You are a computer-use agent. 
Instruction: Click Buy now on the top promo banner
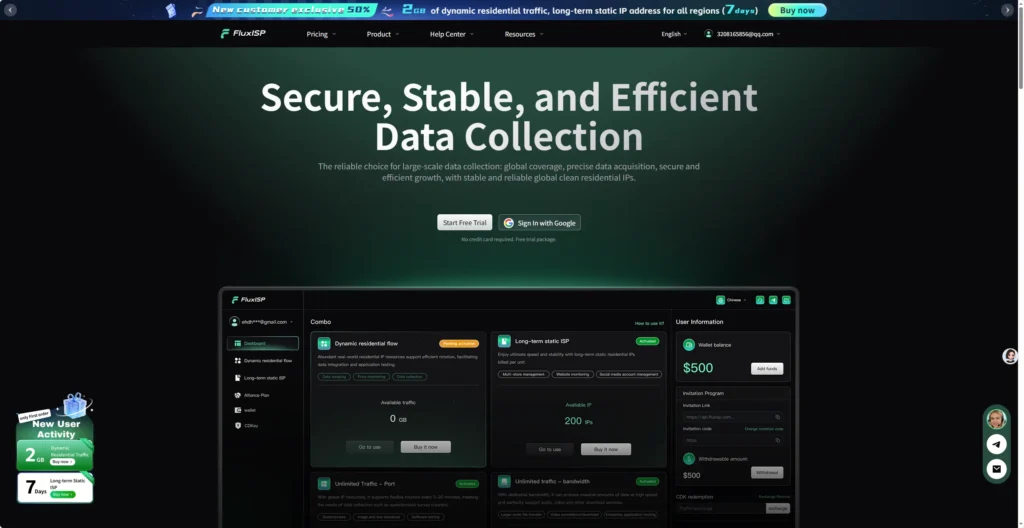point(797,10)
